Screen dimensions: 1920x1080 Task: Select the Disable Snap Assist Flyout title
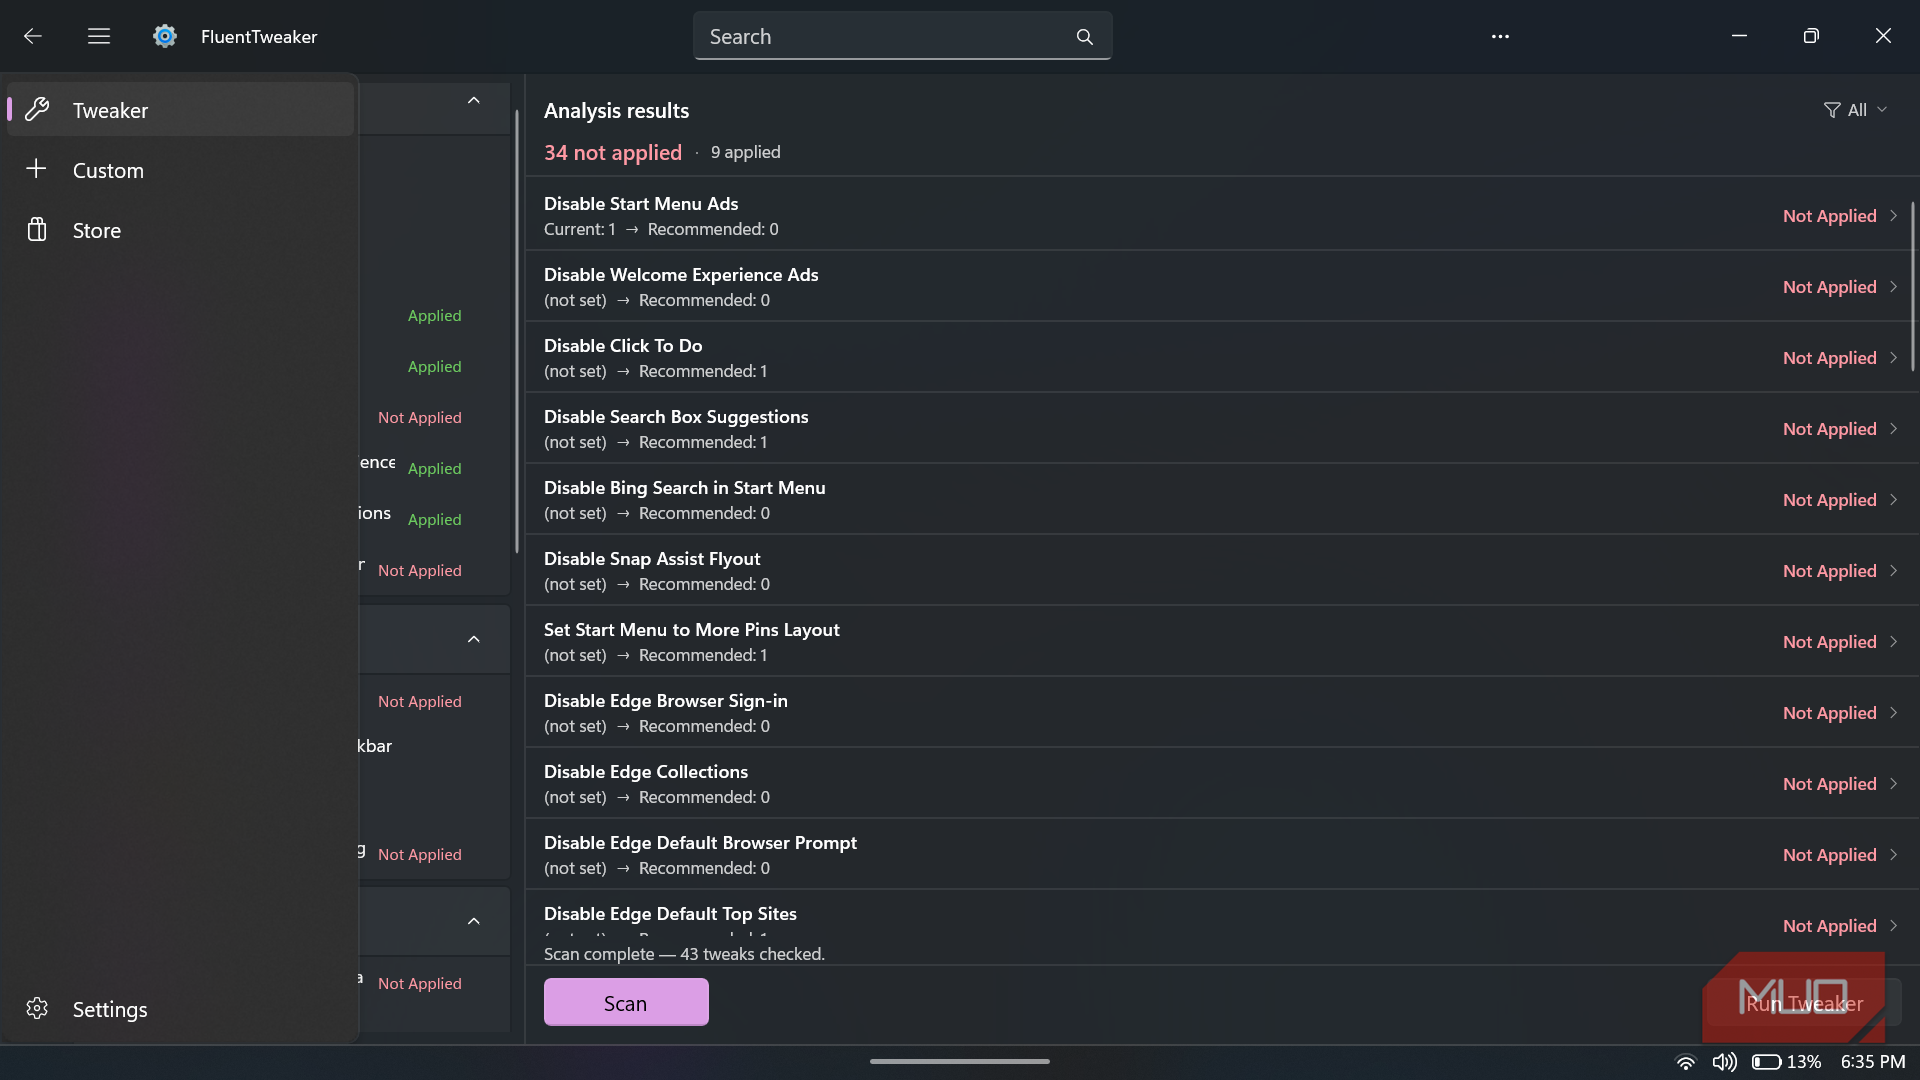click(x=652, y=558)
